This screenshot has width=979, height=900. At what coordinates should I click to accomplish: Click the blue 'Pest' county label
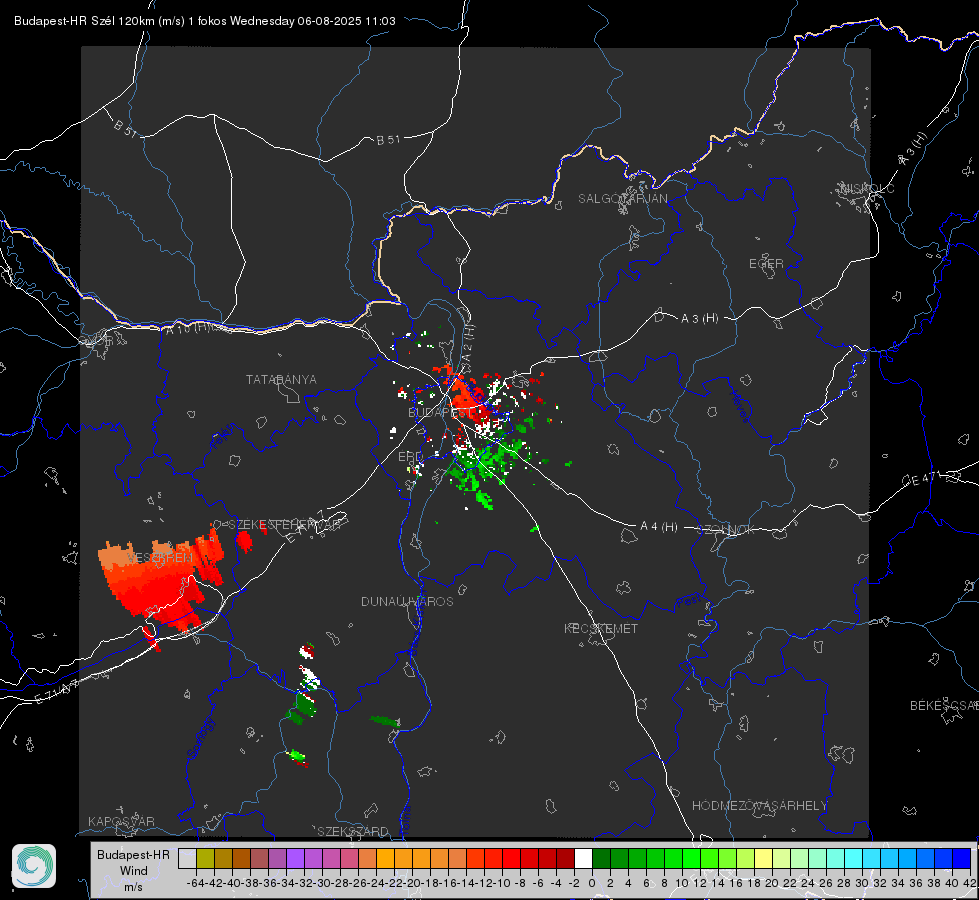[x=688, y=602]
